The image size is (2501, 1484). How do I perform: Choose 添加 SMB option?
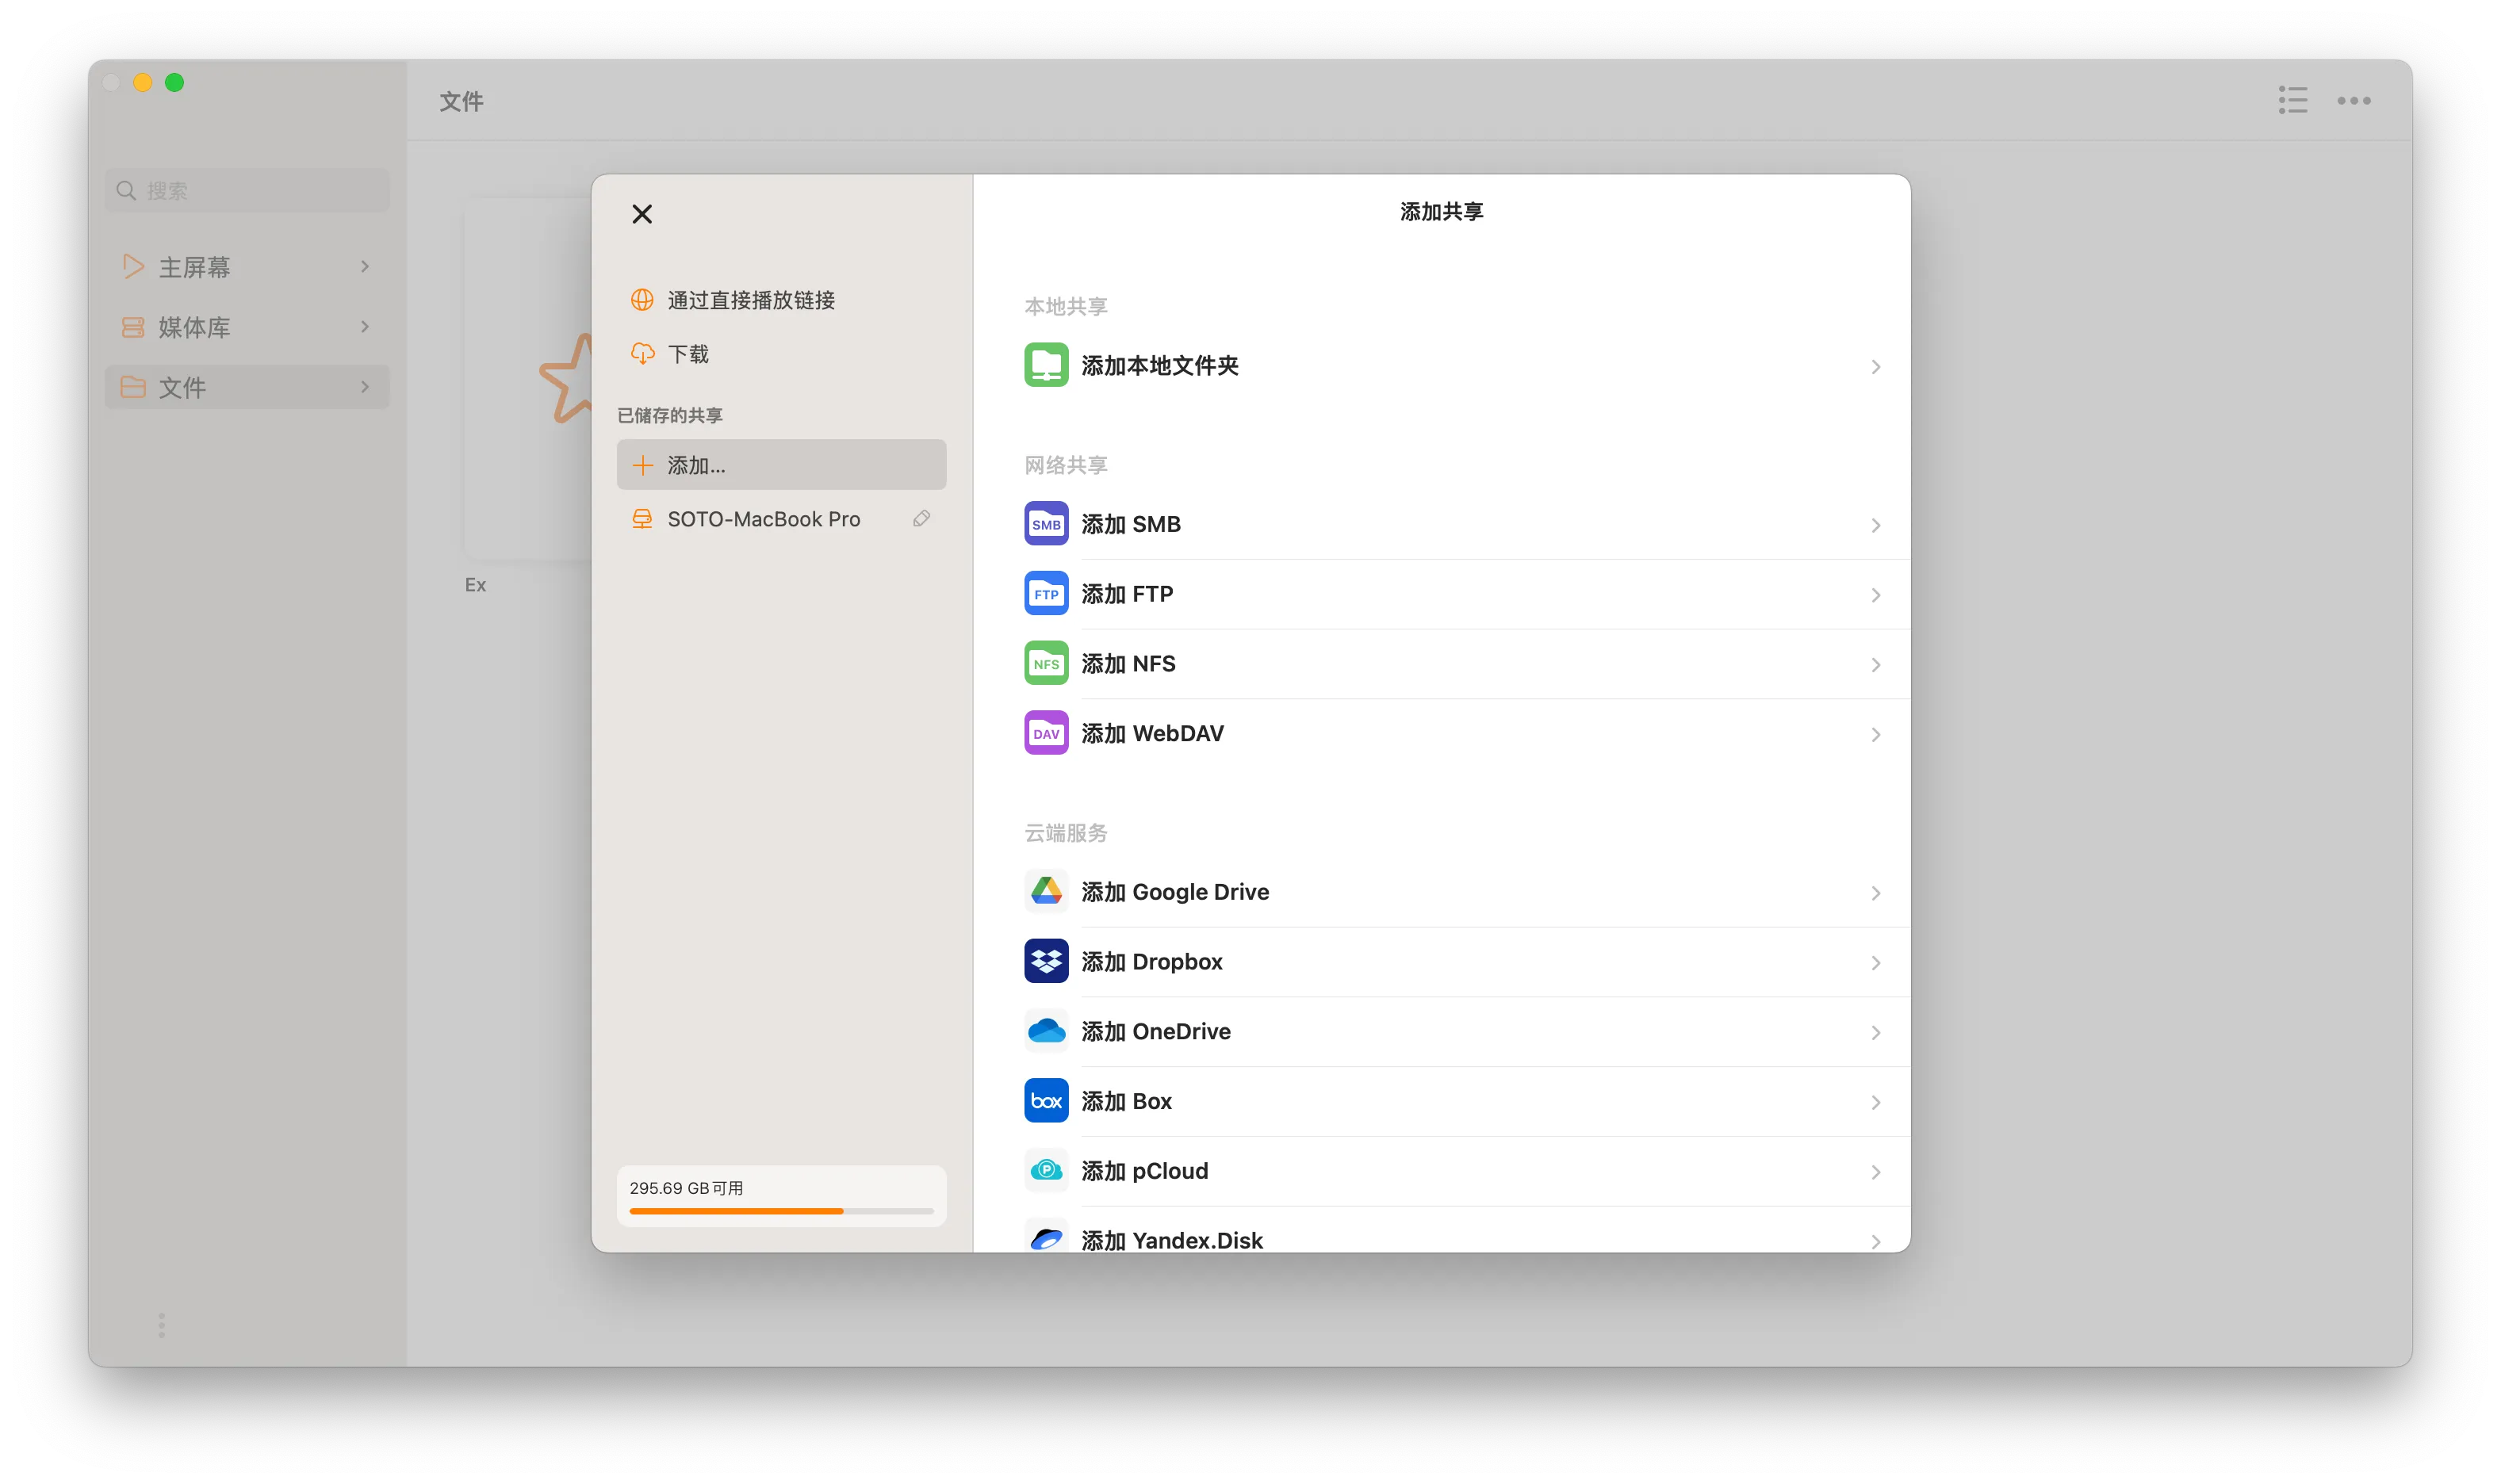[1466, 524]
